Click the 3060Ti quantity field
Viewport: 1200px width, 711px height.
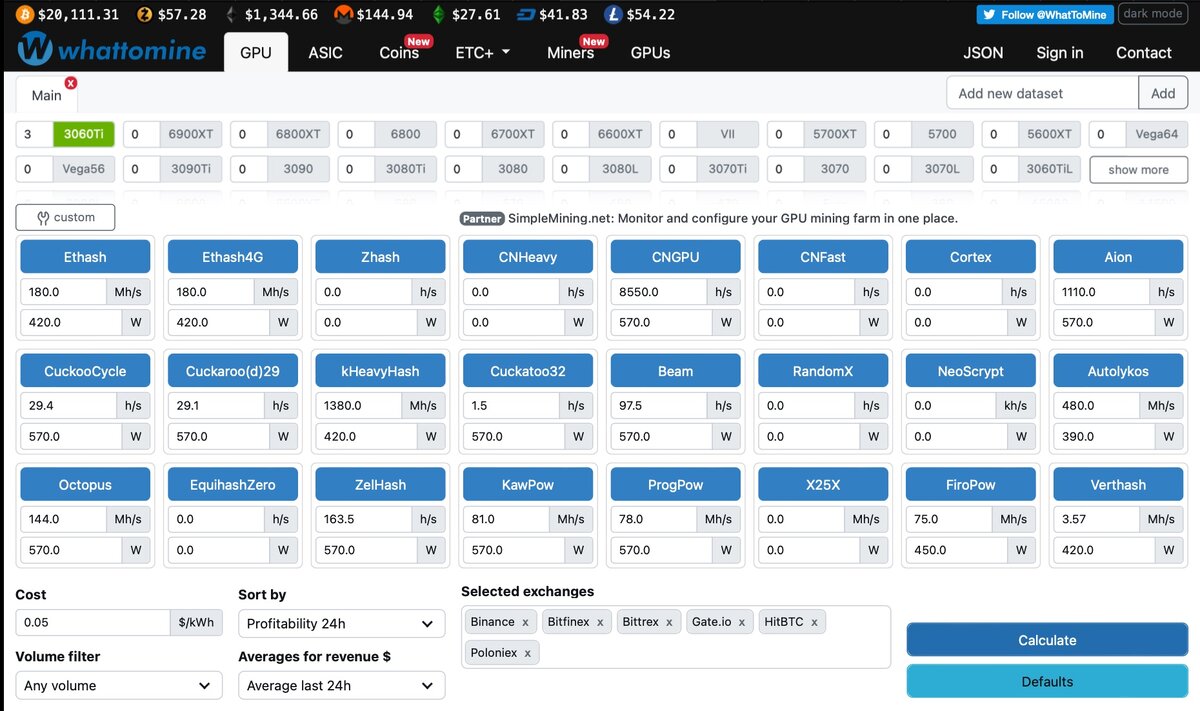(x=34, y=134)
